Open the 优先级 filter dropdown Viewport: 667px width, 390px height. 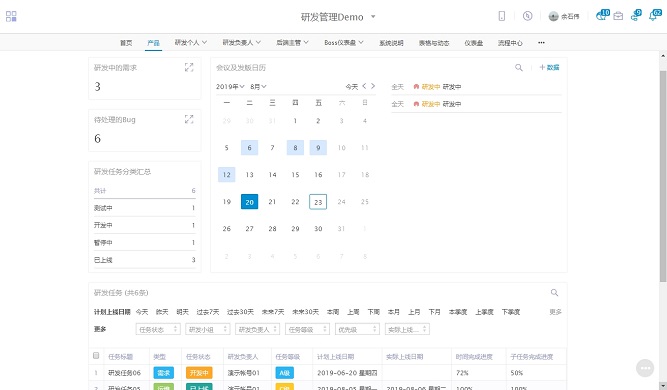(x=357, y=329)
